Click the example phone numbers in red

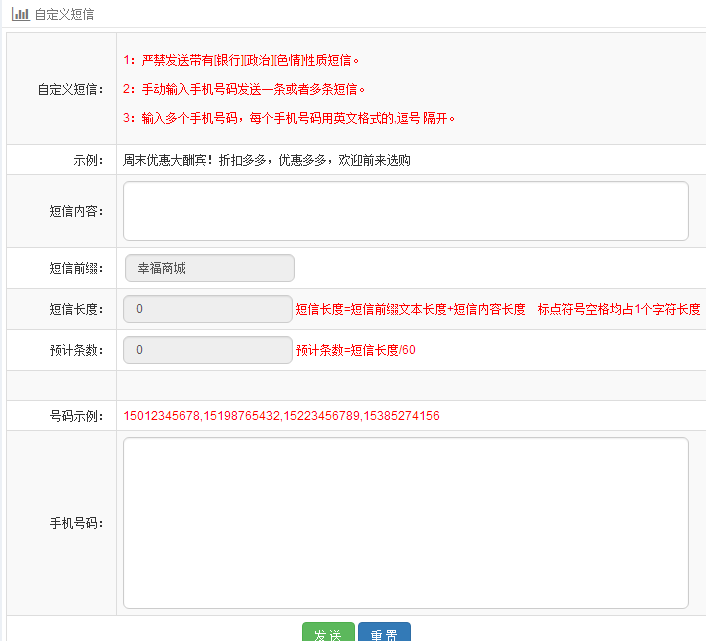pyautogui.click(x=281, y=416)
